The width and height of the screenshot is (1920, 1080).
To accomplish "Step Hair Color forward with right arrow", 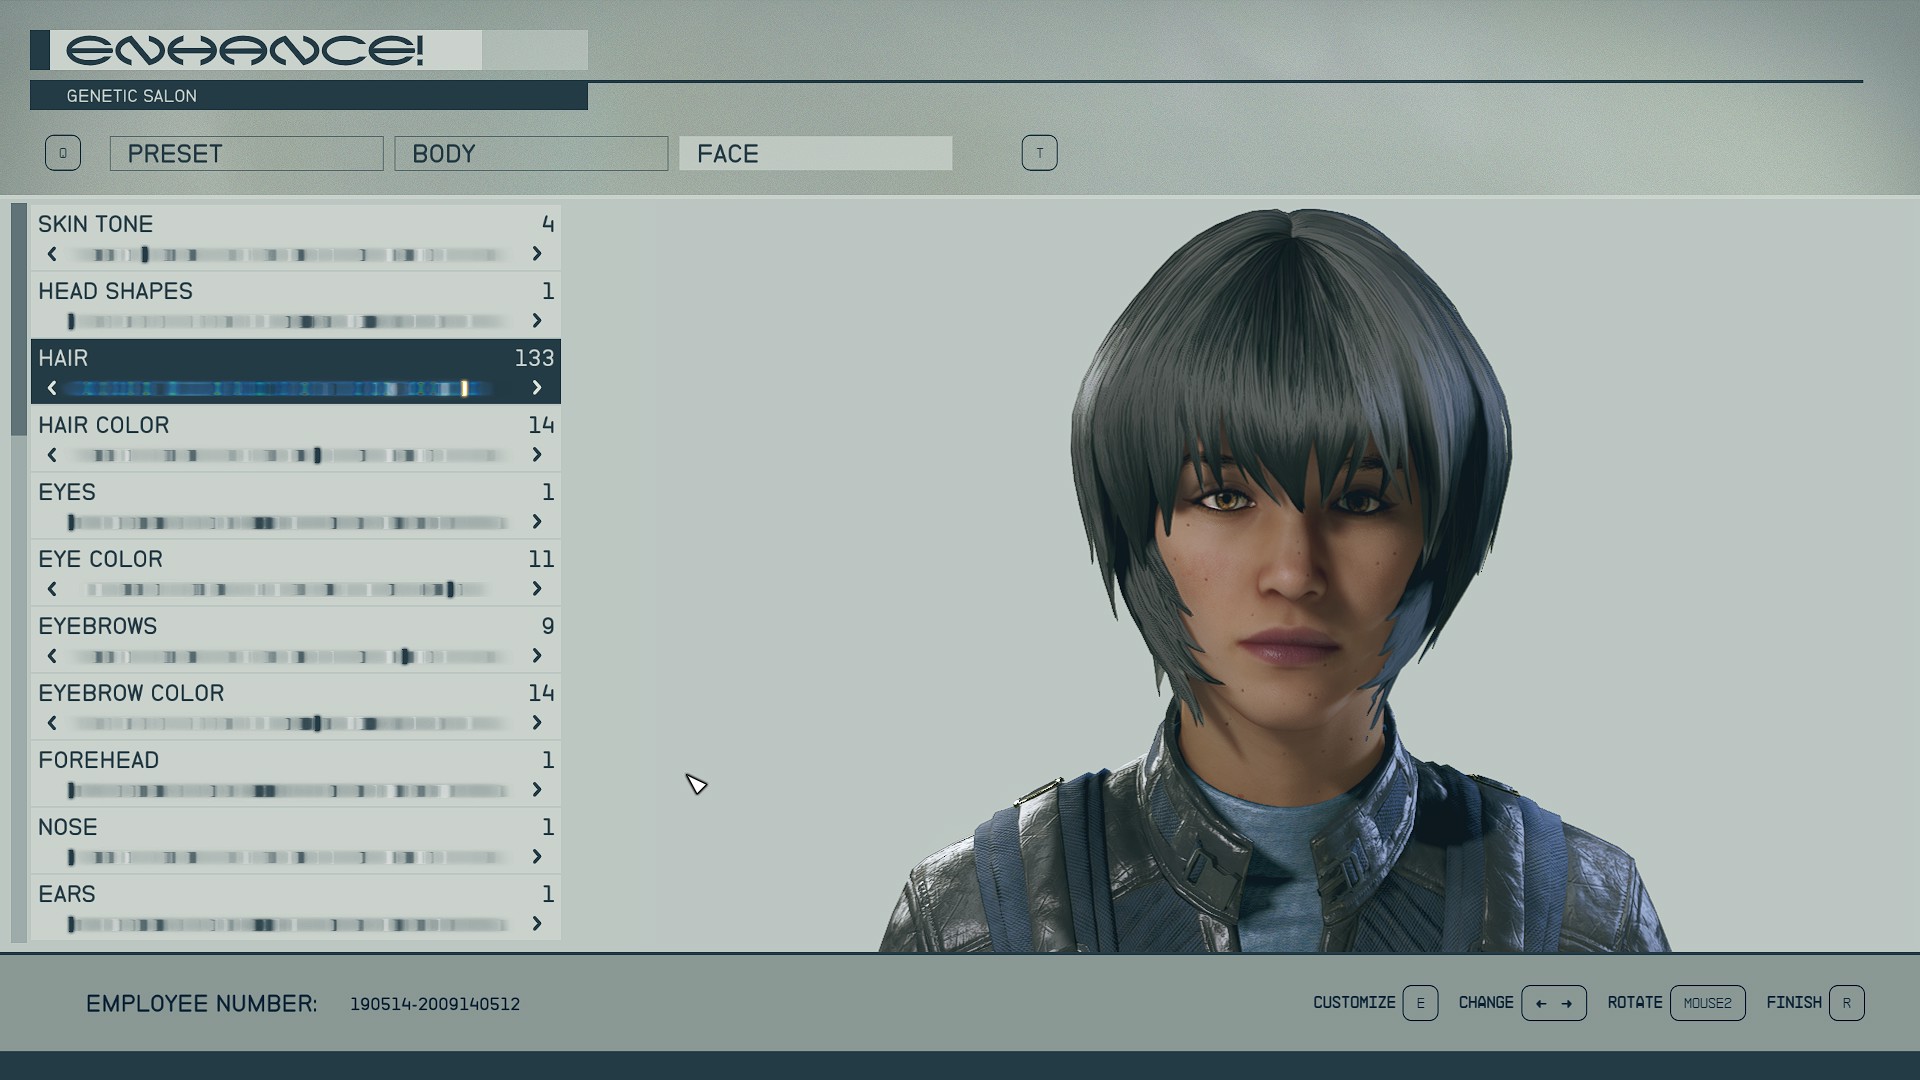I will 537,455.
